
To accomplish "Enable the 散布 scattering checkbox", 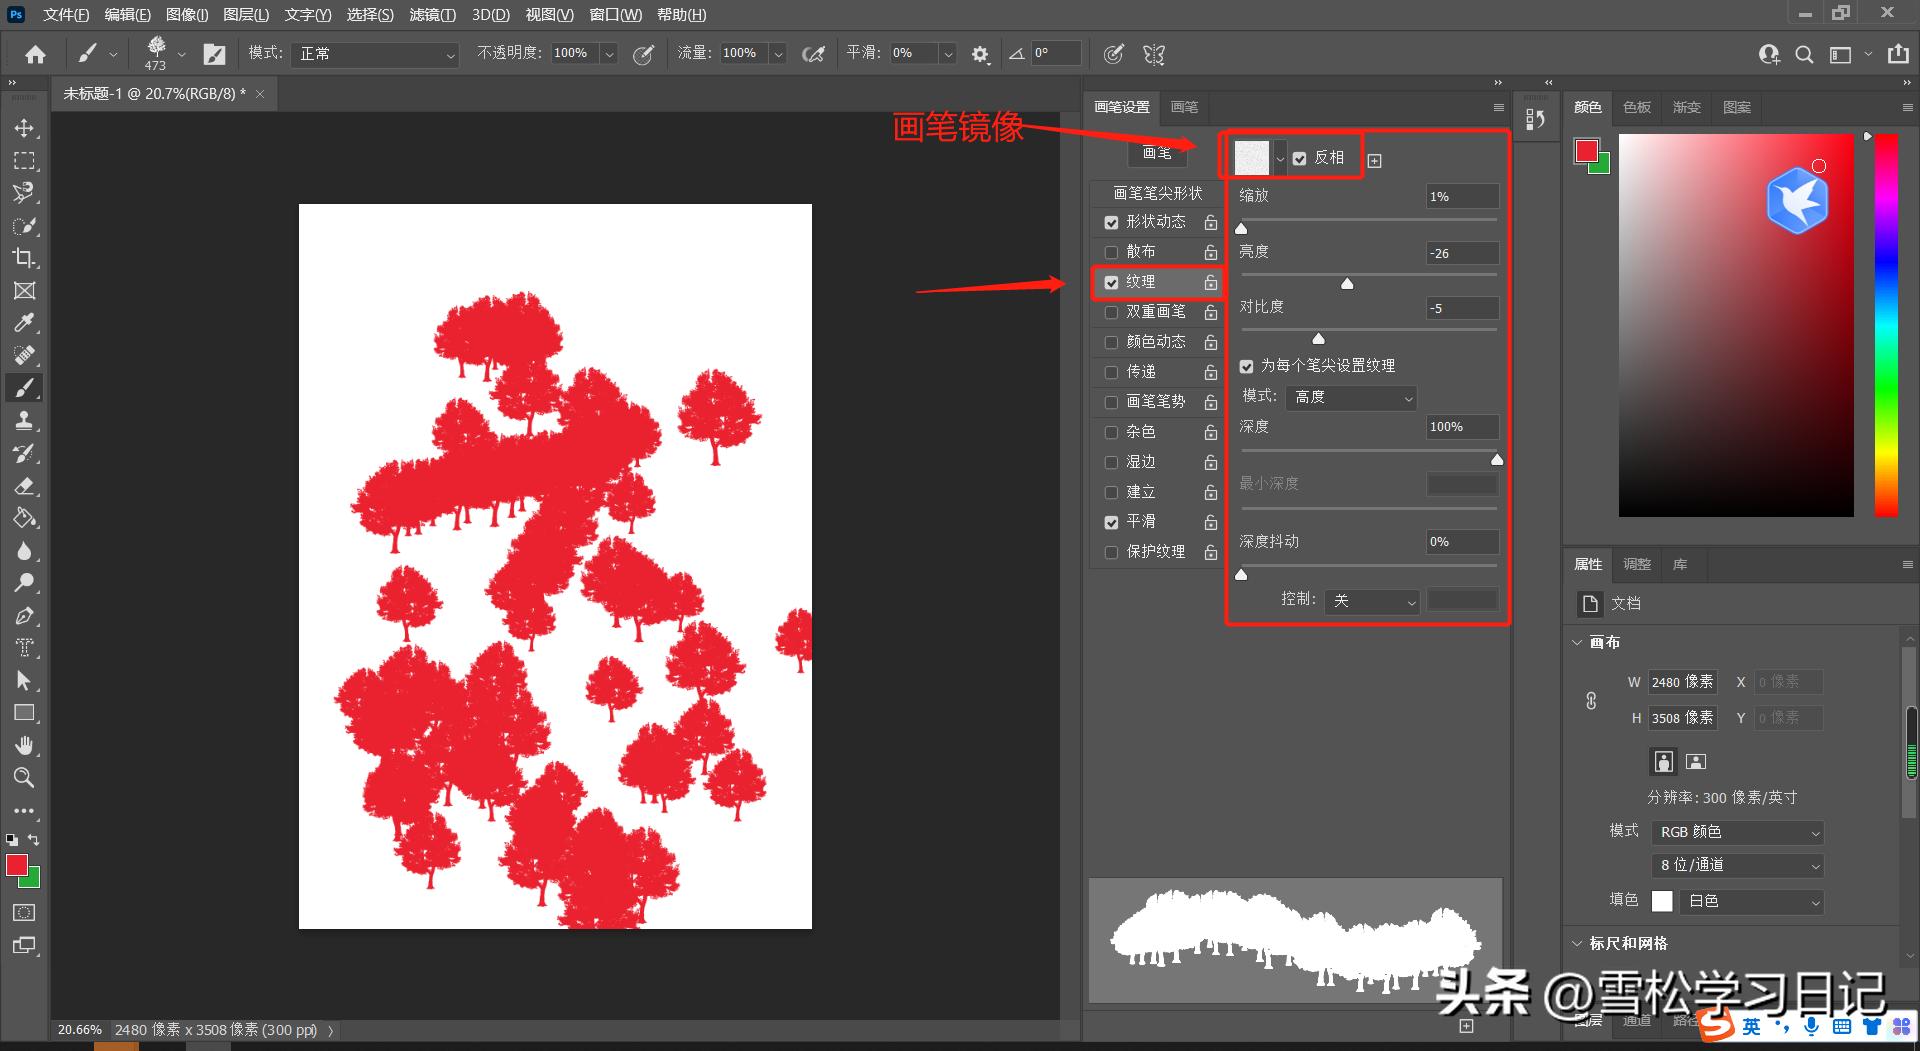I will 1111,252.
